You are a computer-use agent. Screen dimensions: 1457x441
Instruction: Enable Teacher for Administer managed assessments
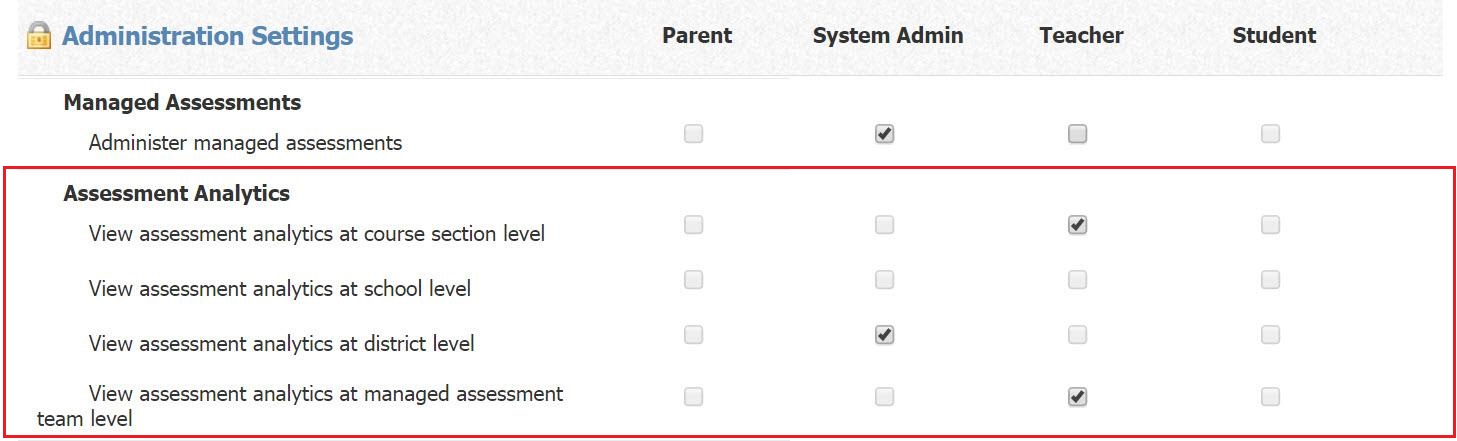click(x=1077, y=134)
